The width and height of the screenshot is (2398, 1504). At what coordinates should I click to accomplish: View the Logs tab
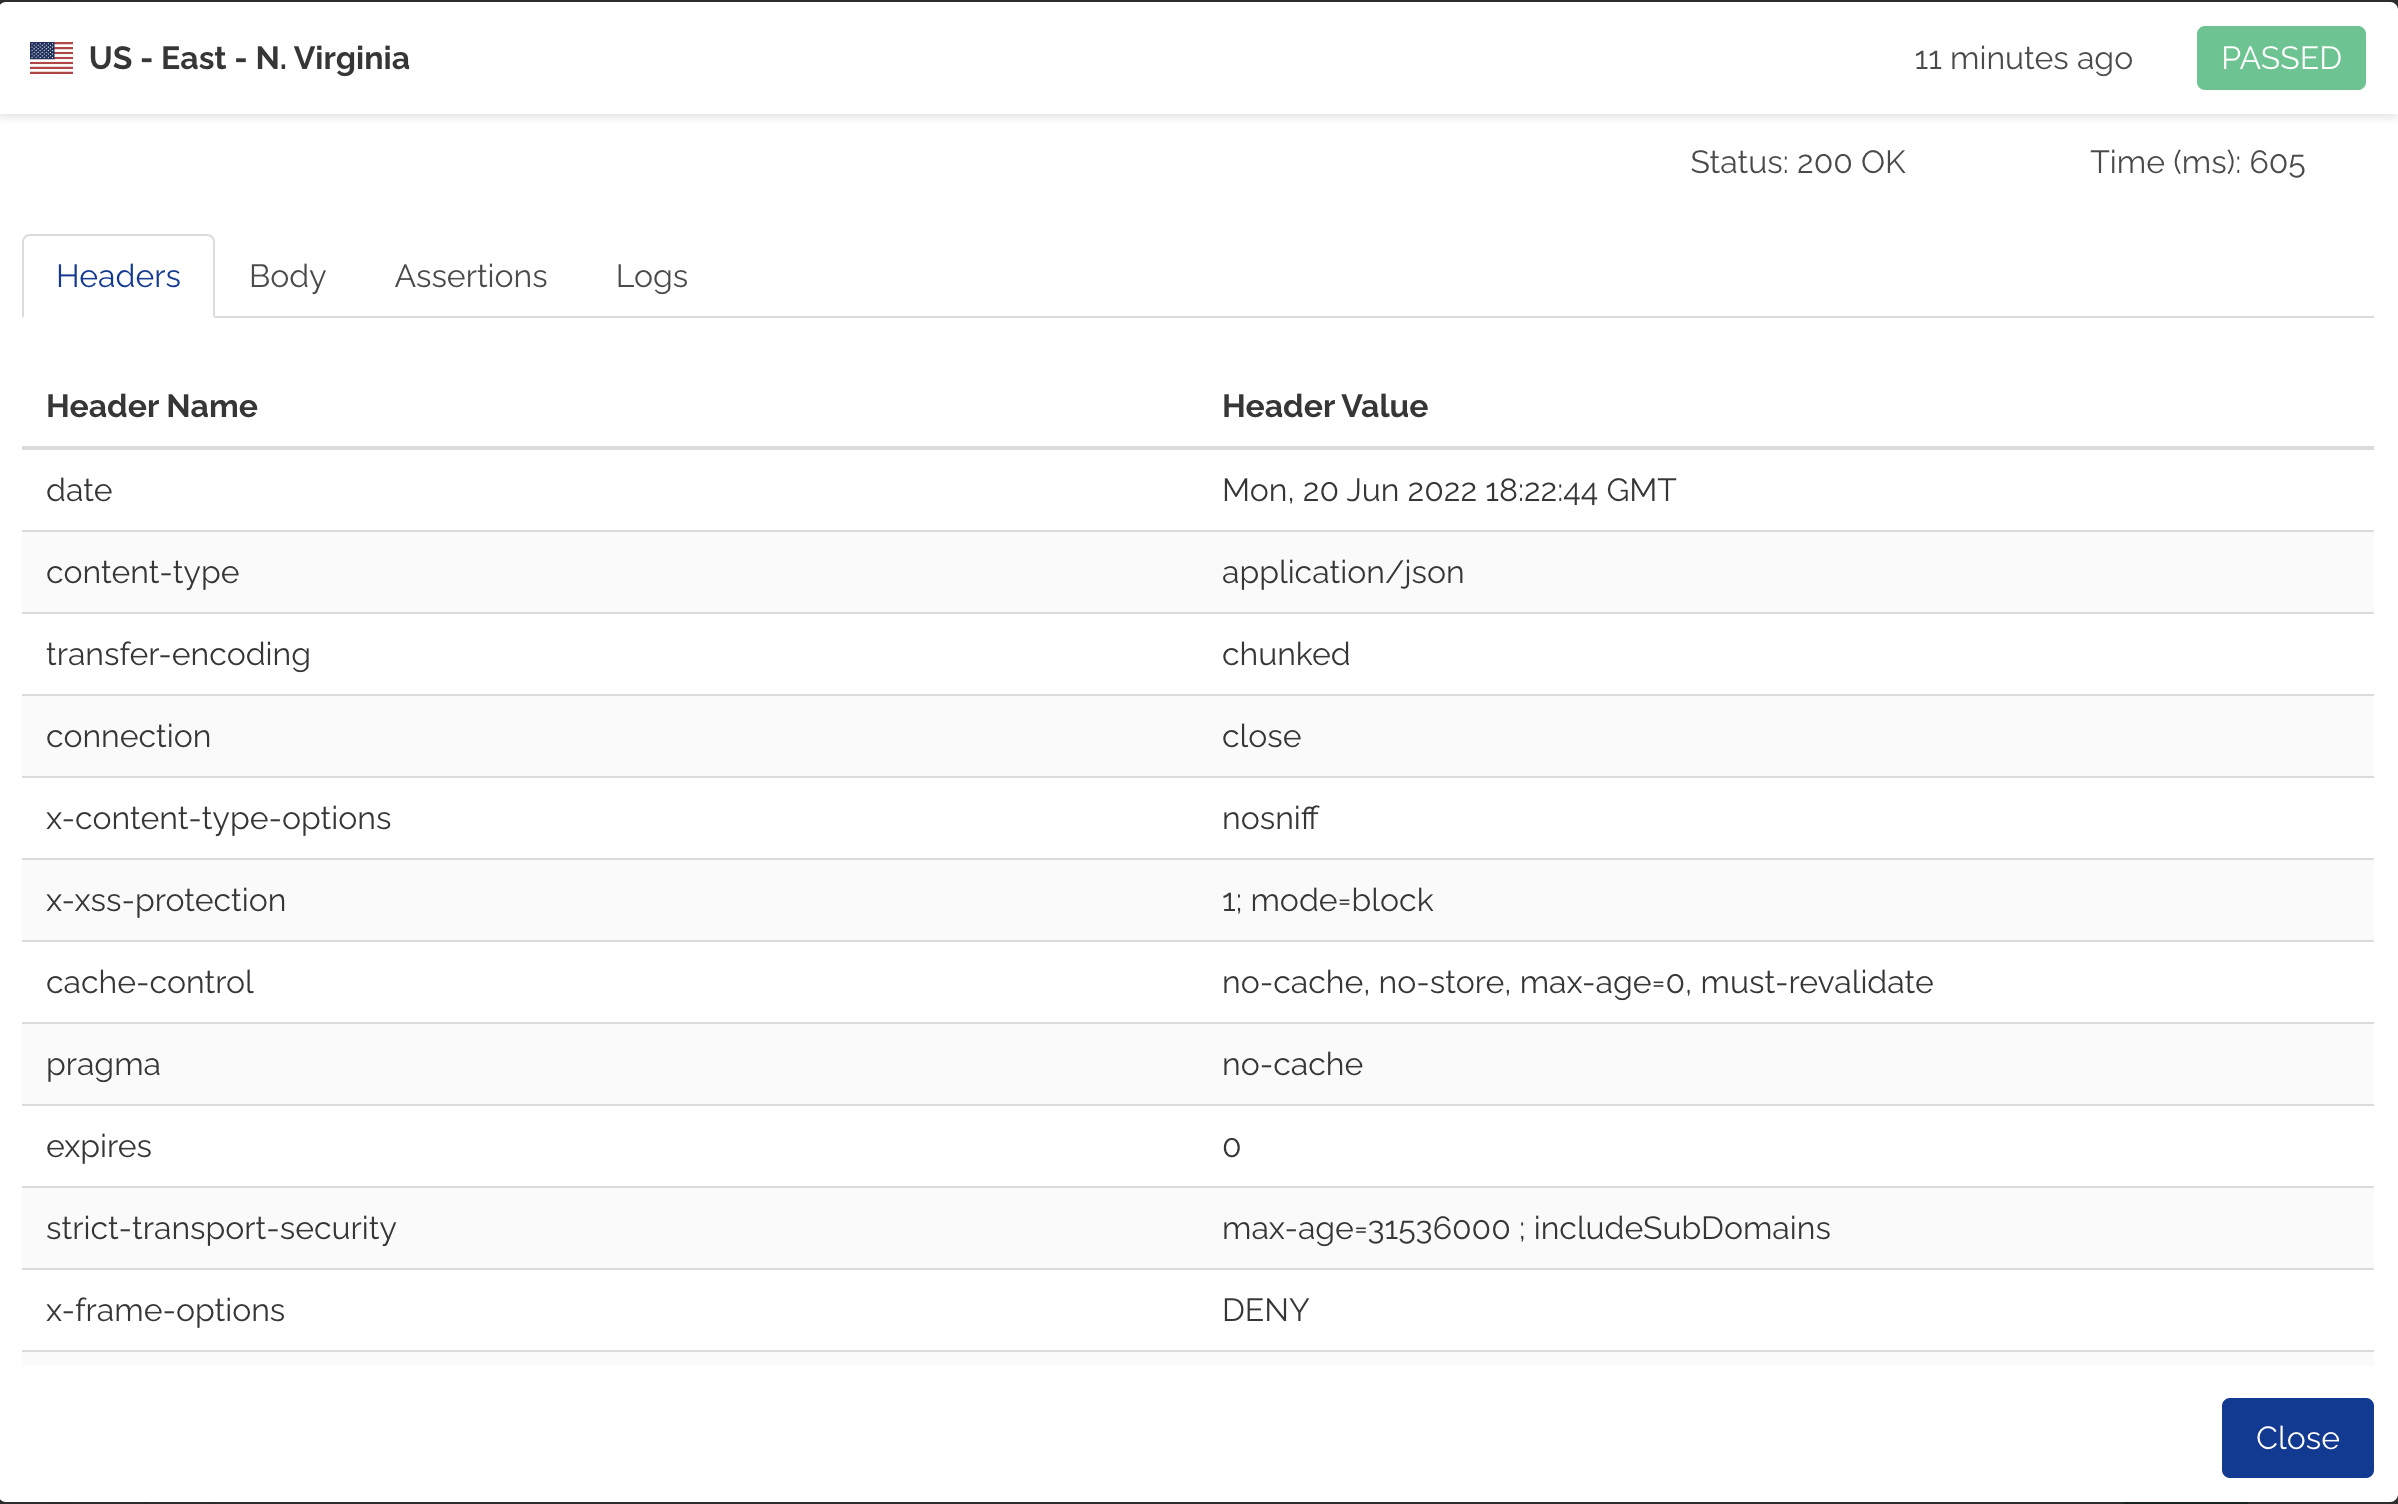pos(651,275)
